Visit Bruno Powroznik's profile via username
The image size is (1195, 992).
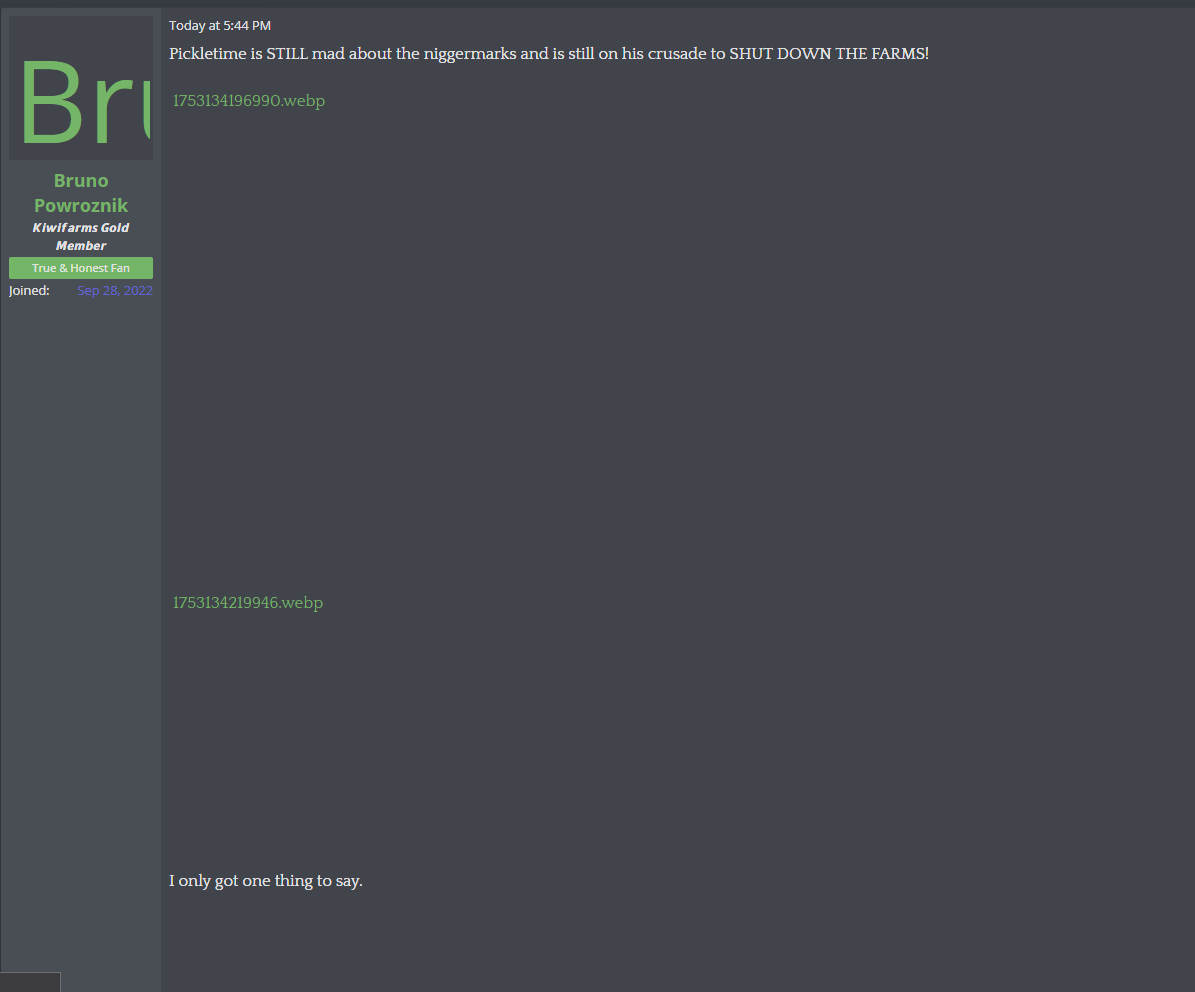pos(81,193)
